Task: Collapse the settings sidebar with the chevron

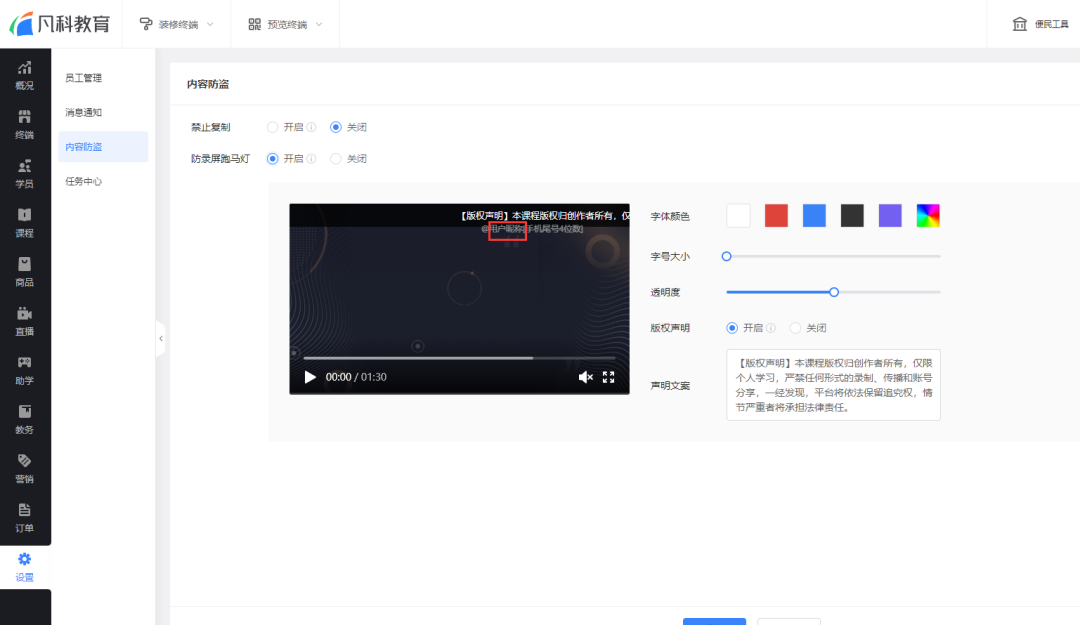Action: tap(161, 339)
